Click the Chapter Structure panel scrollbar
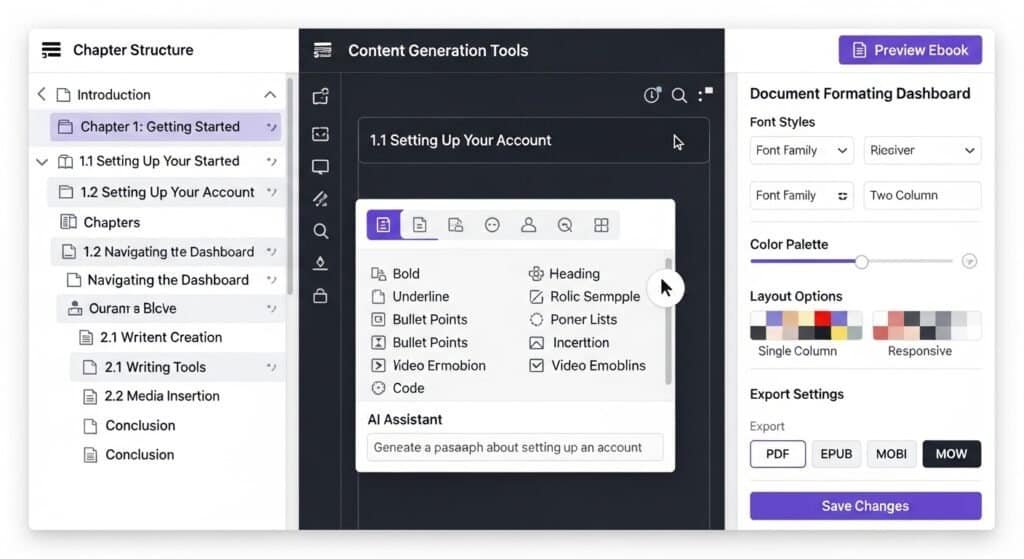The height and width of the screenshot is (559, 1024). point(289,186)
